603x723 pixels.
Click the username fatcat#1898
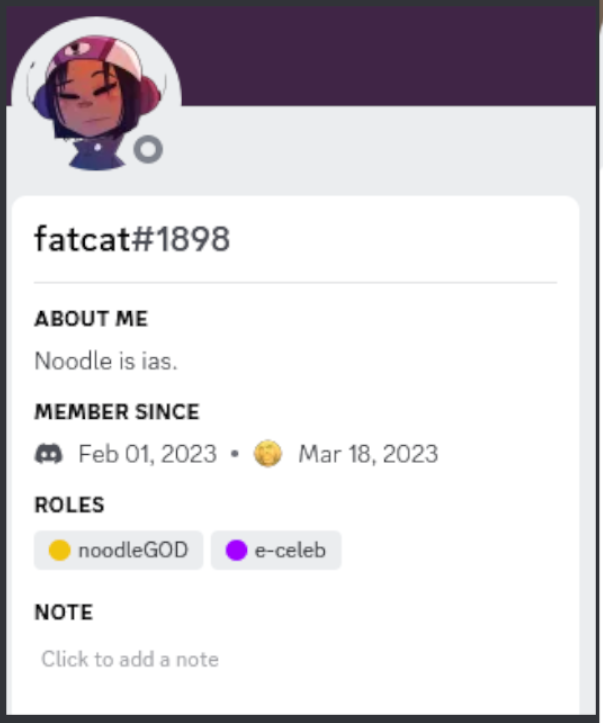point(132,239)
